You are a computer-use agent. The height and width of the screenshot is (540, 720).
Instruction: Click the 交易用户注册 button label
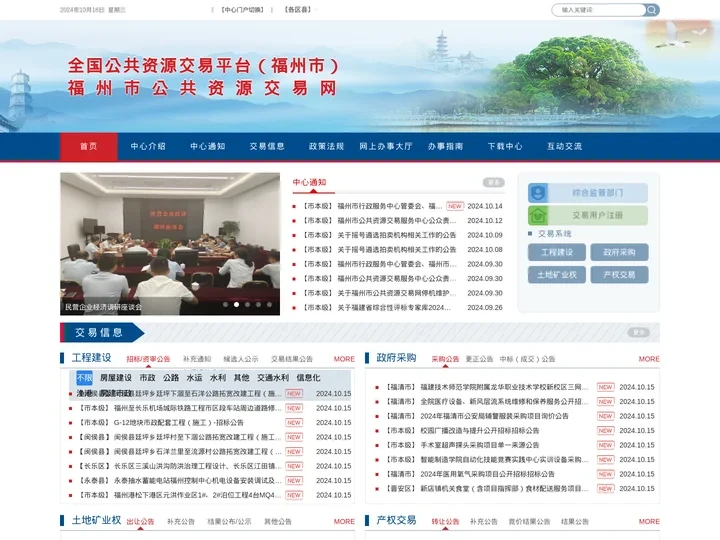(597, 215)
